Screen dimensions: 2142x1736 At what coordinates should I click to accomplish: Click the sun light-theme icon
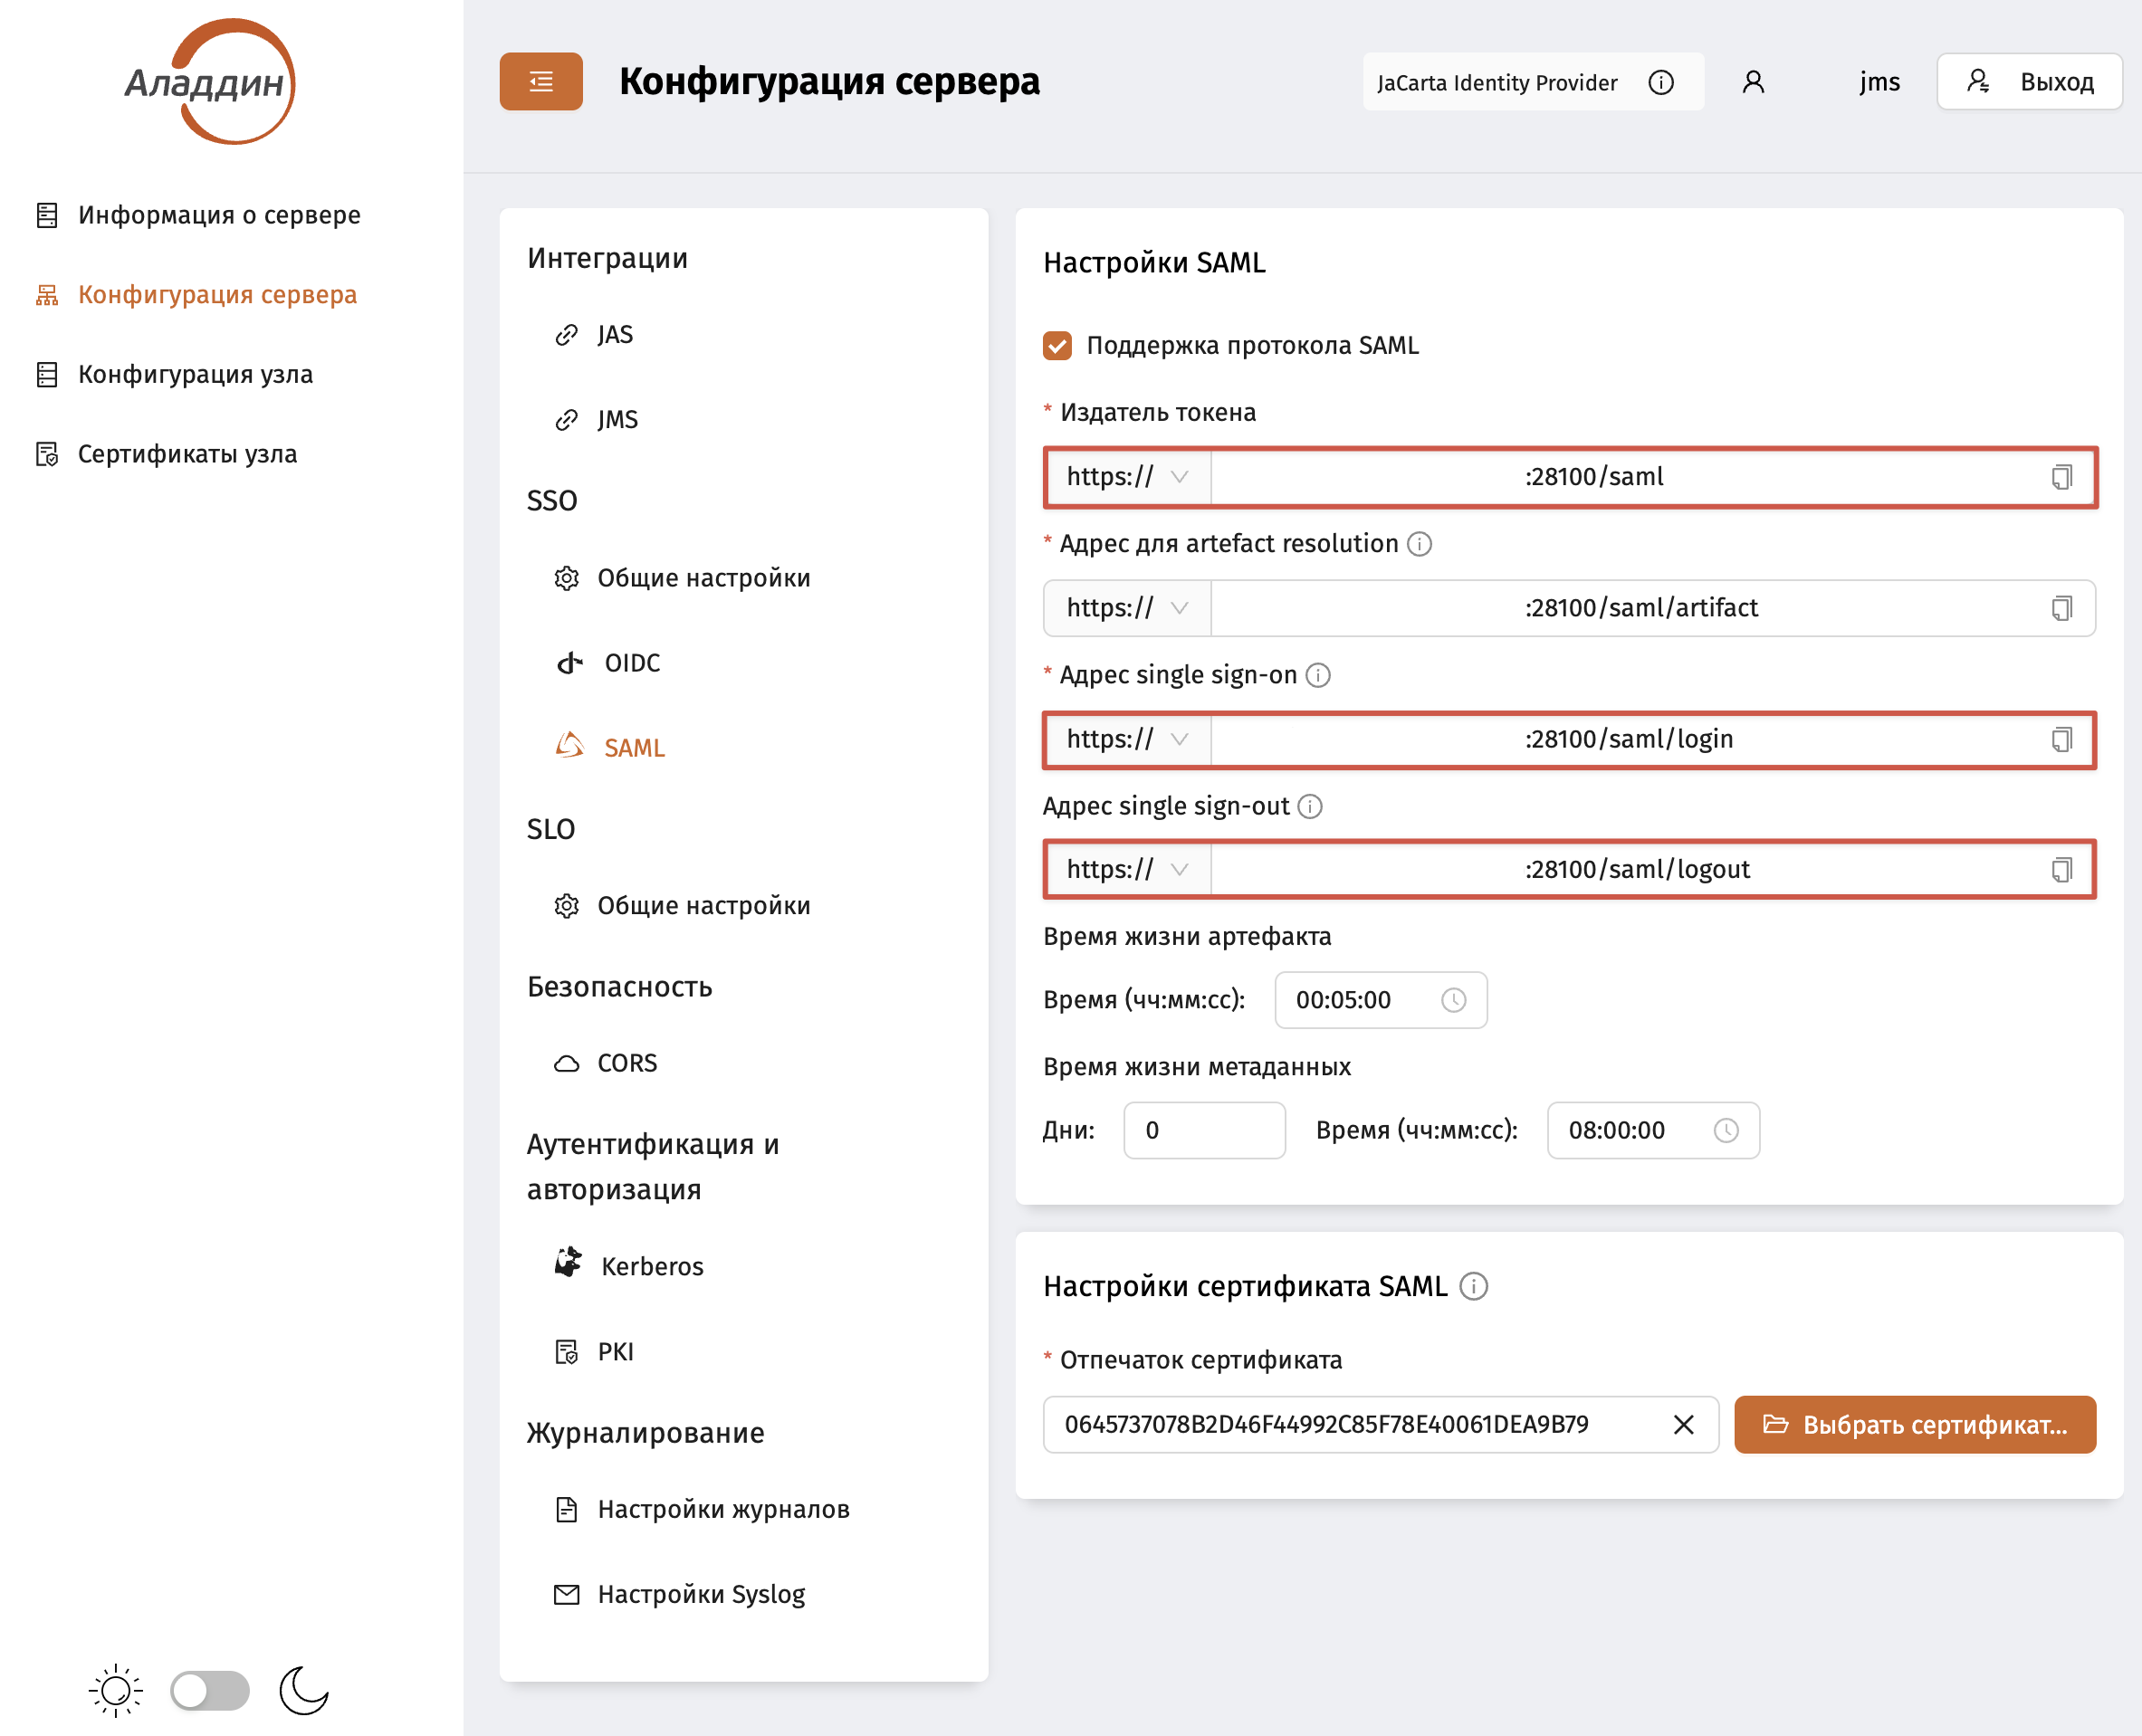(x=115, y=1691)
